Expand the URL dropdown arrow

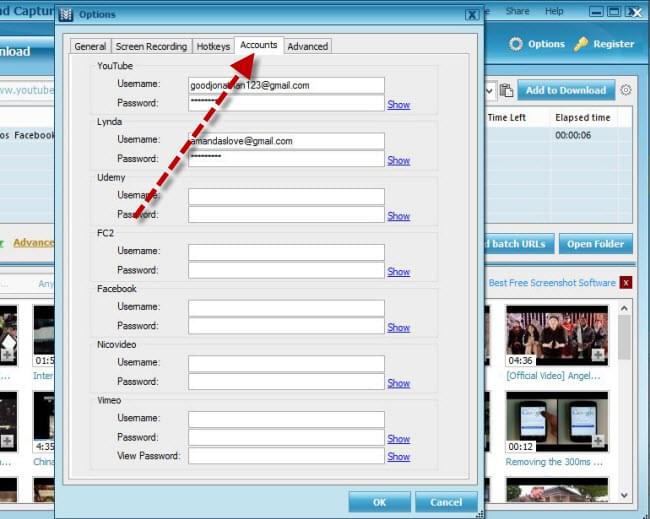[490, 90]
